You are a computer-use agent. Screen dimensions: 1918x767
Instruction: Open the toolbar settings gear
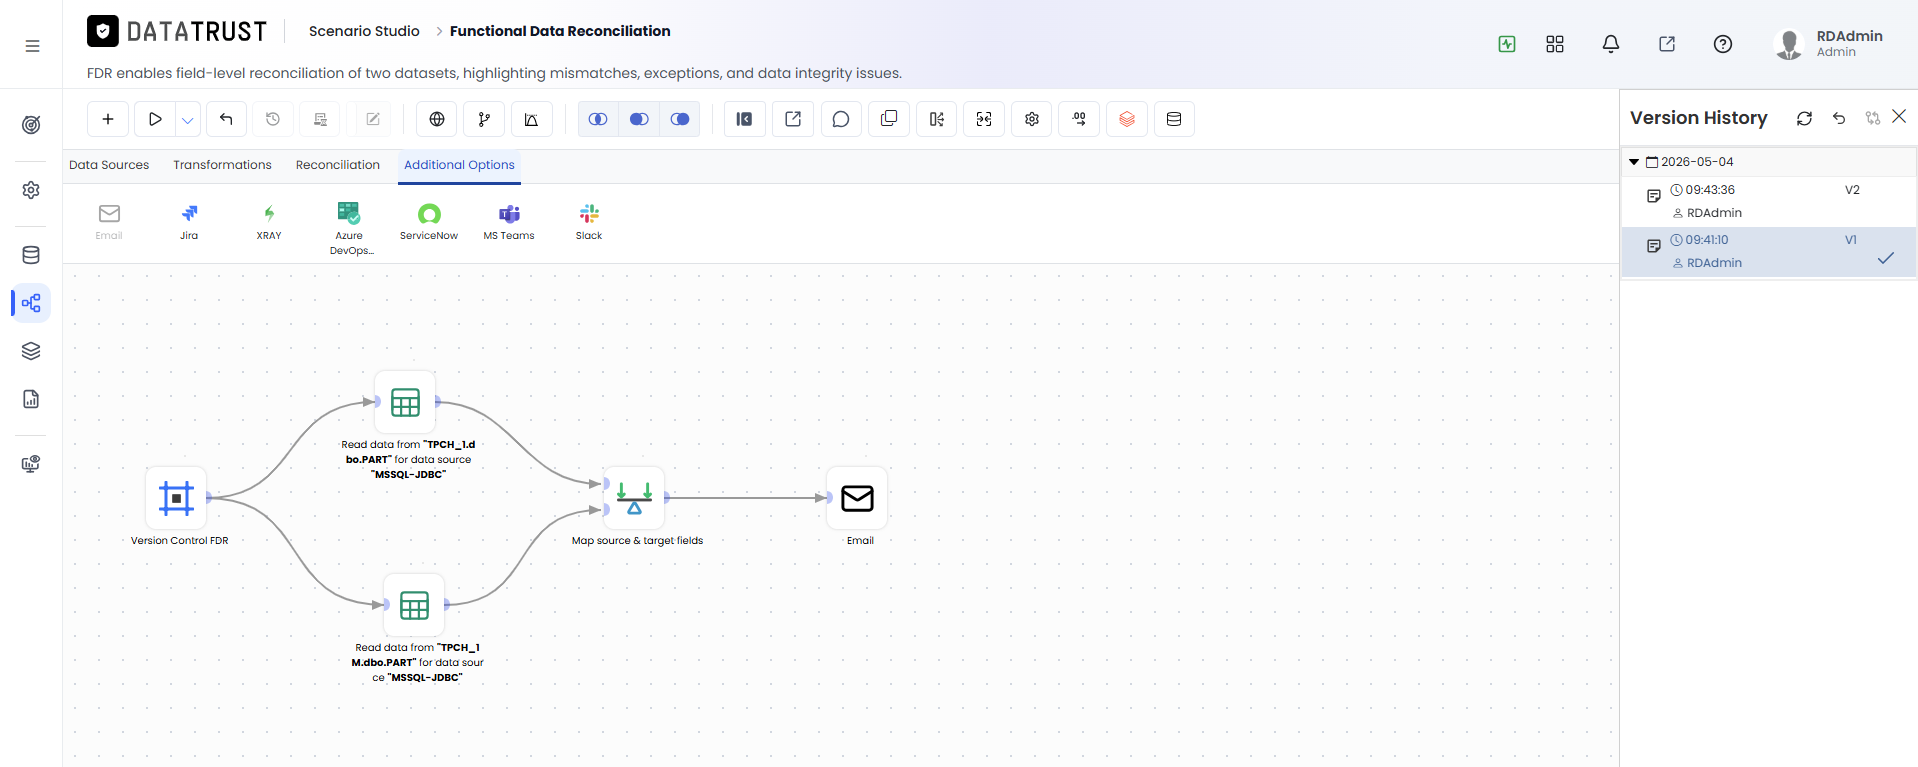(1032, 119)
